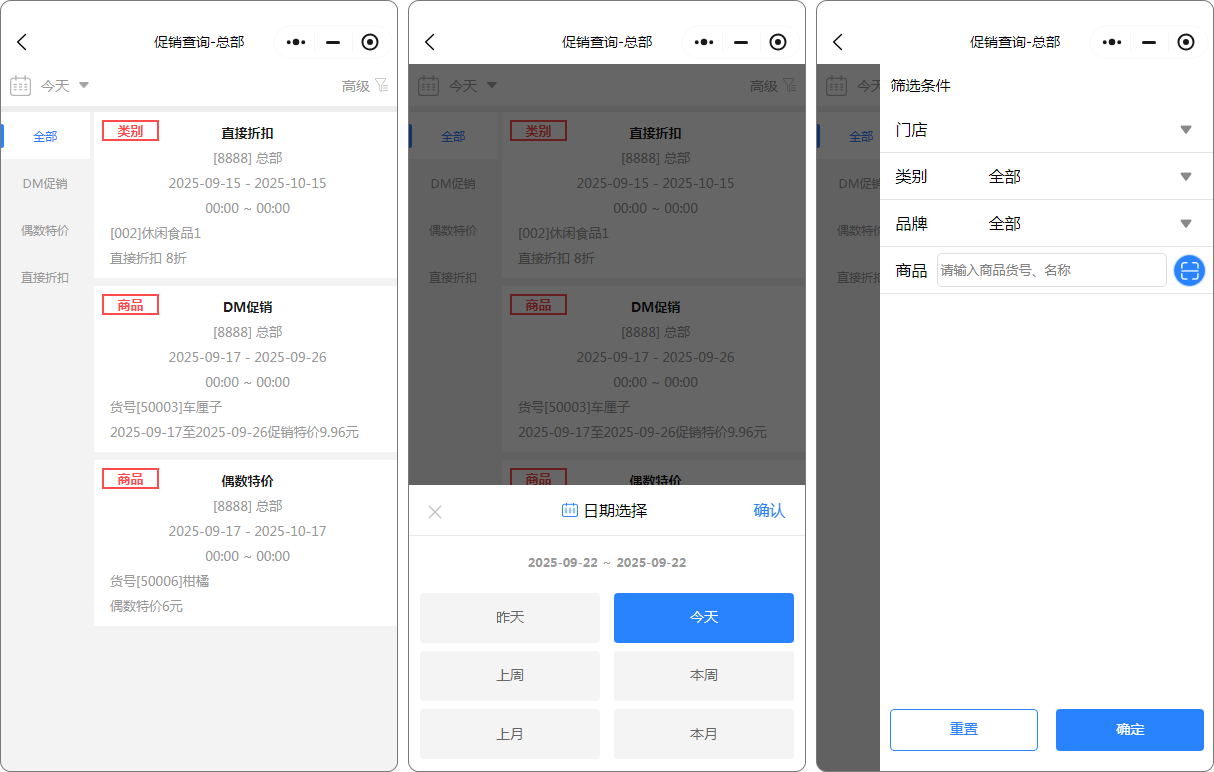The image size is (1214, 772).
Task: Click the minimize dash icon in the middle screen
Action: [x=741, y=42]
